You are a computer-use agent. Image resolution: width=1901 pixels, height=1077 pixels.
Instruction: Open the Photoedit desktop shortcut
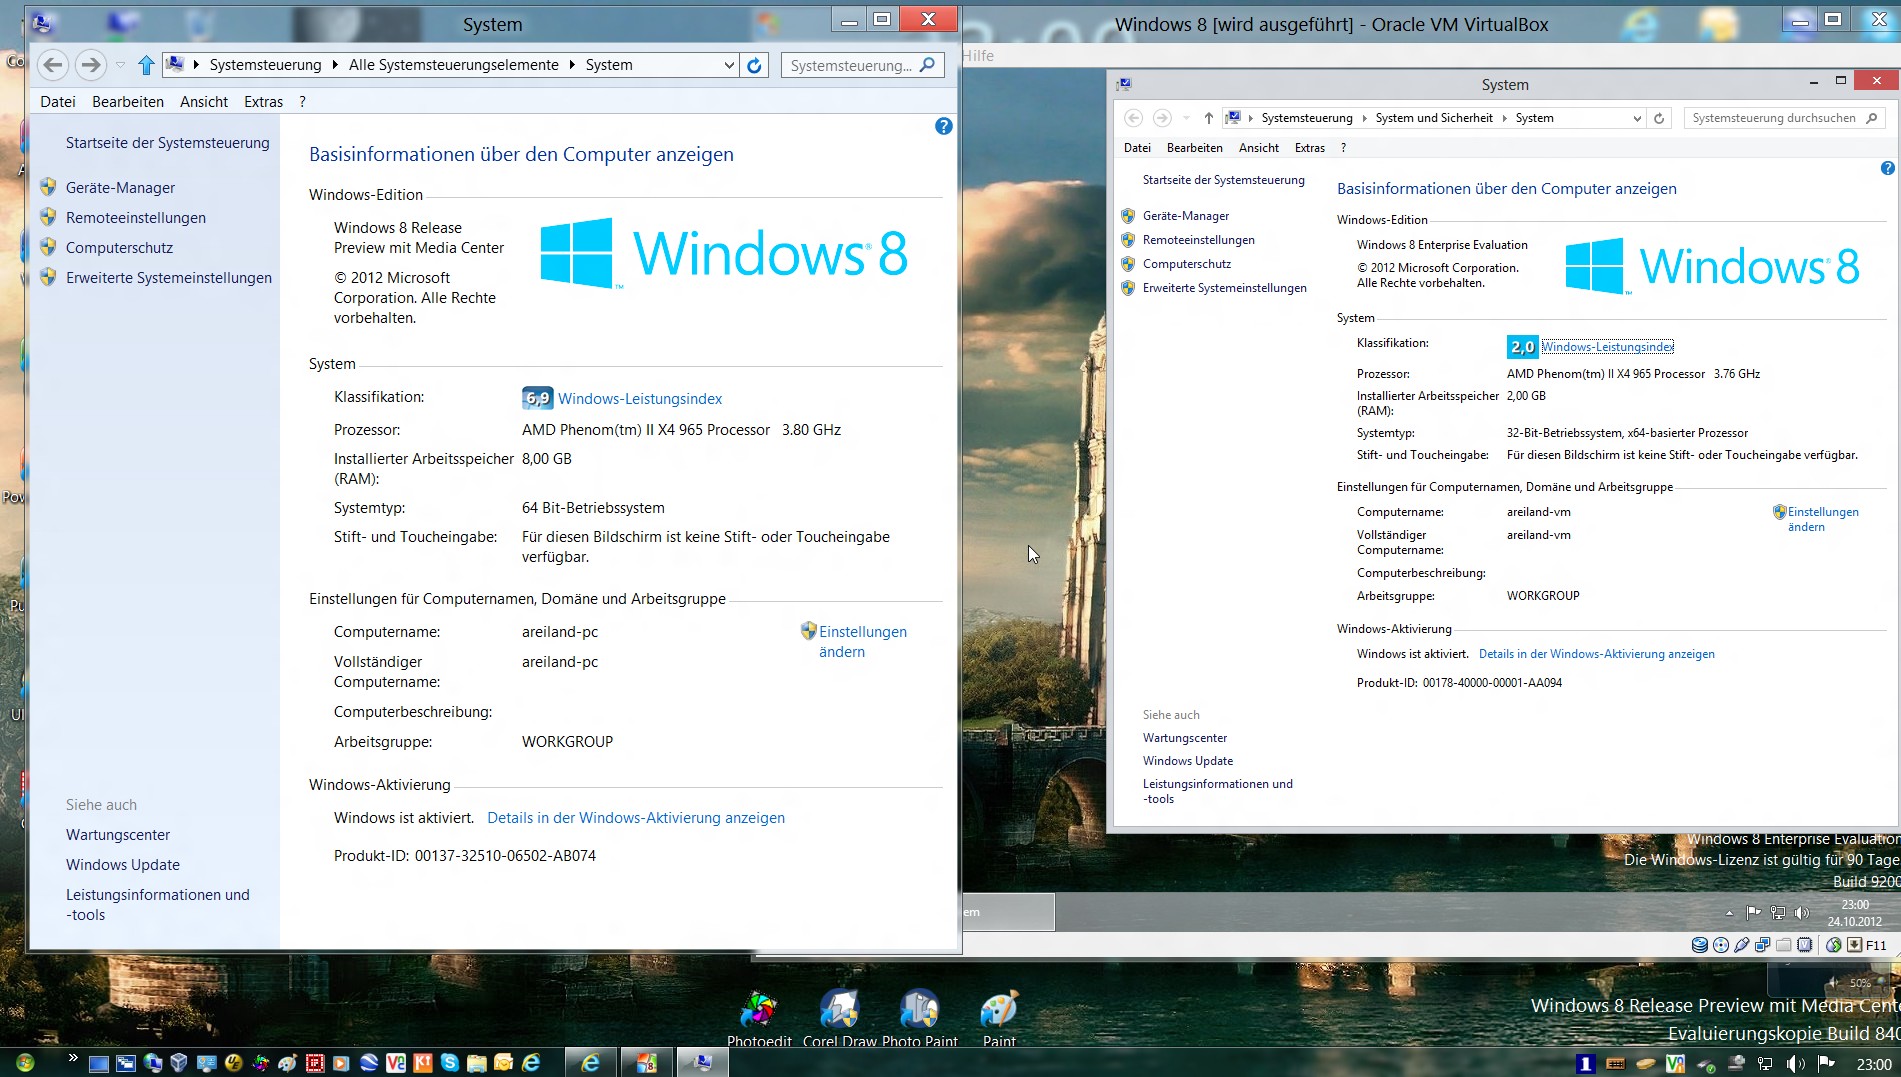tap(759, 1018)
